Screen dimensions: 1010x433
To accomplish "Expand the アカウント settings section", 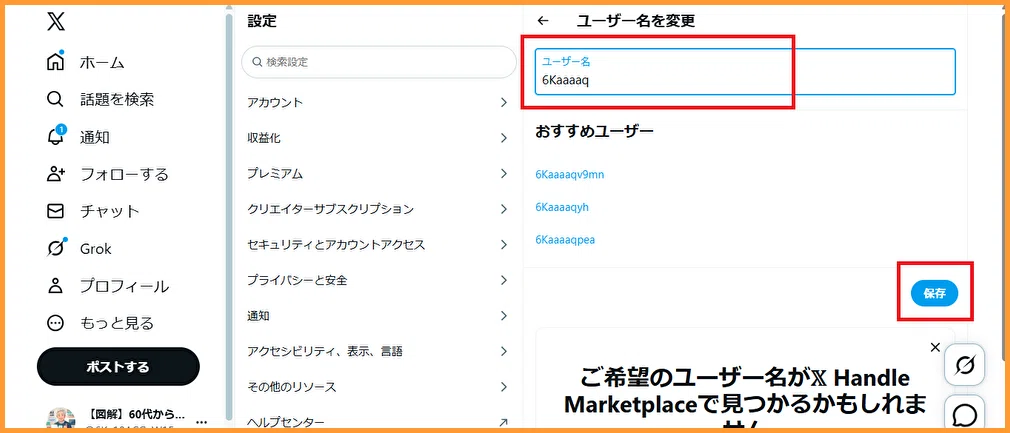I will pyautogui.click(x=379, y=102).
